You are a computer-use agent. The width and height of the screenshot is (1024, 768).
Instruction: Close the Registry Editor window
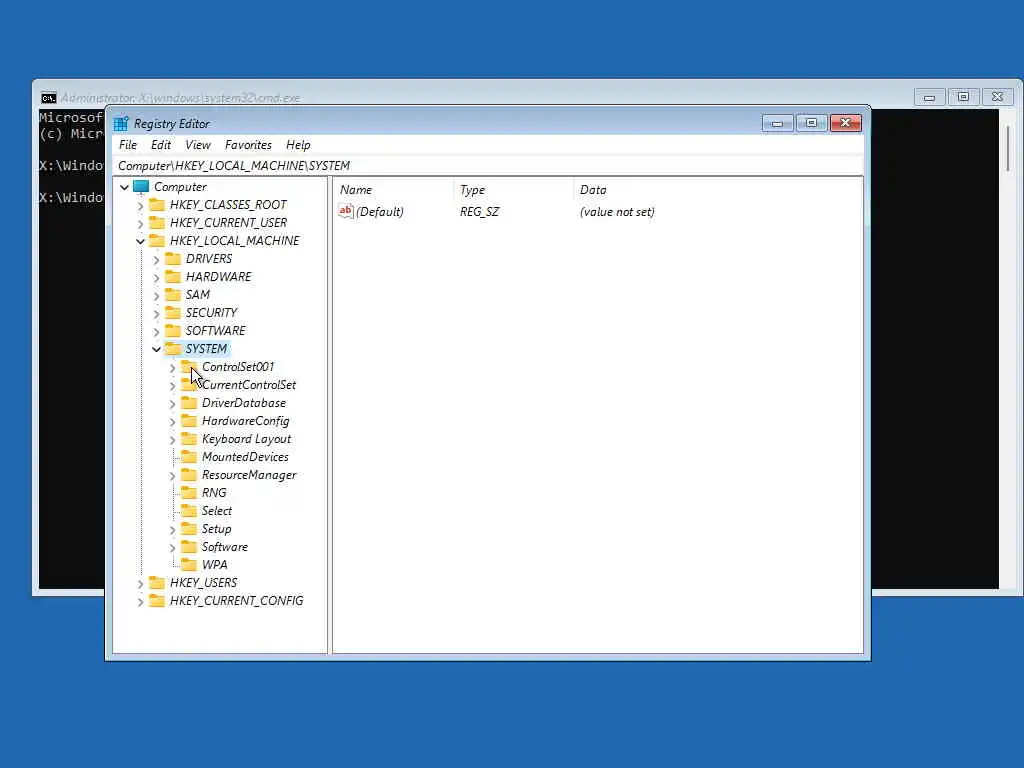coord(846,123)
